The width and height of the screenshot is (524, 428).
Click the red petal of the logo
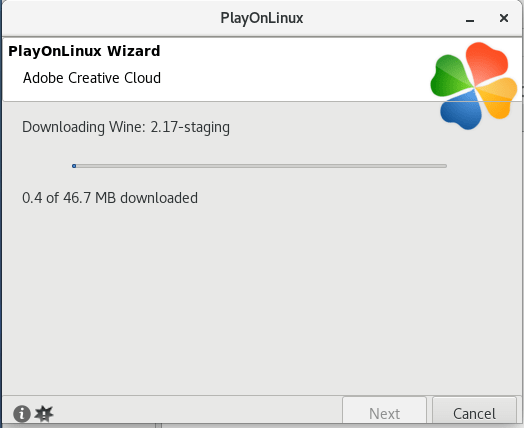click(x=487, y=62)
